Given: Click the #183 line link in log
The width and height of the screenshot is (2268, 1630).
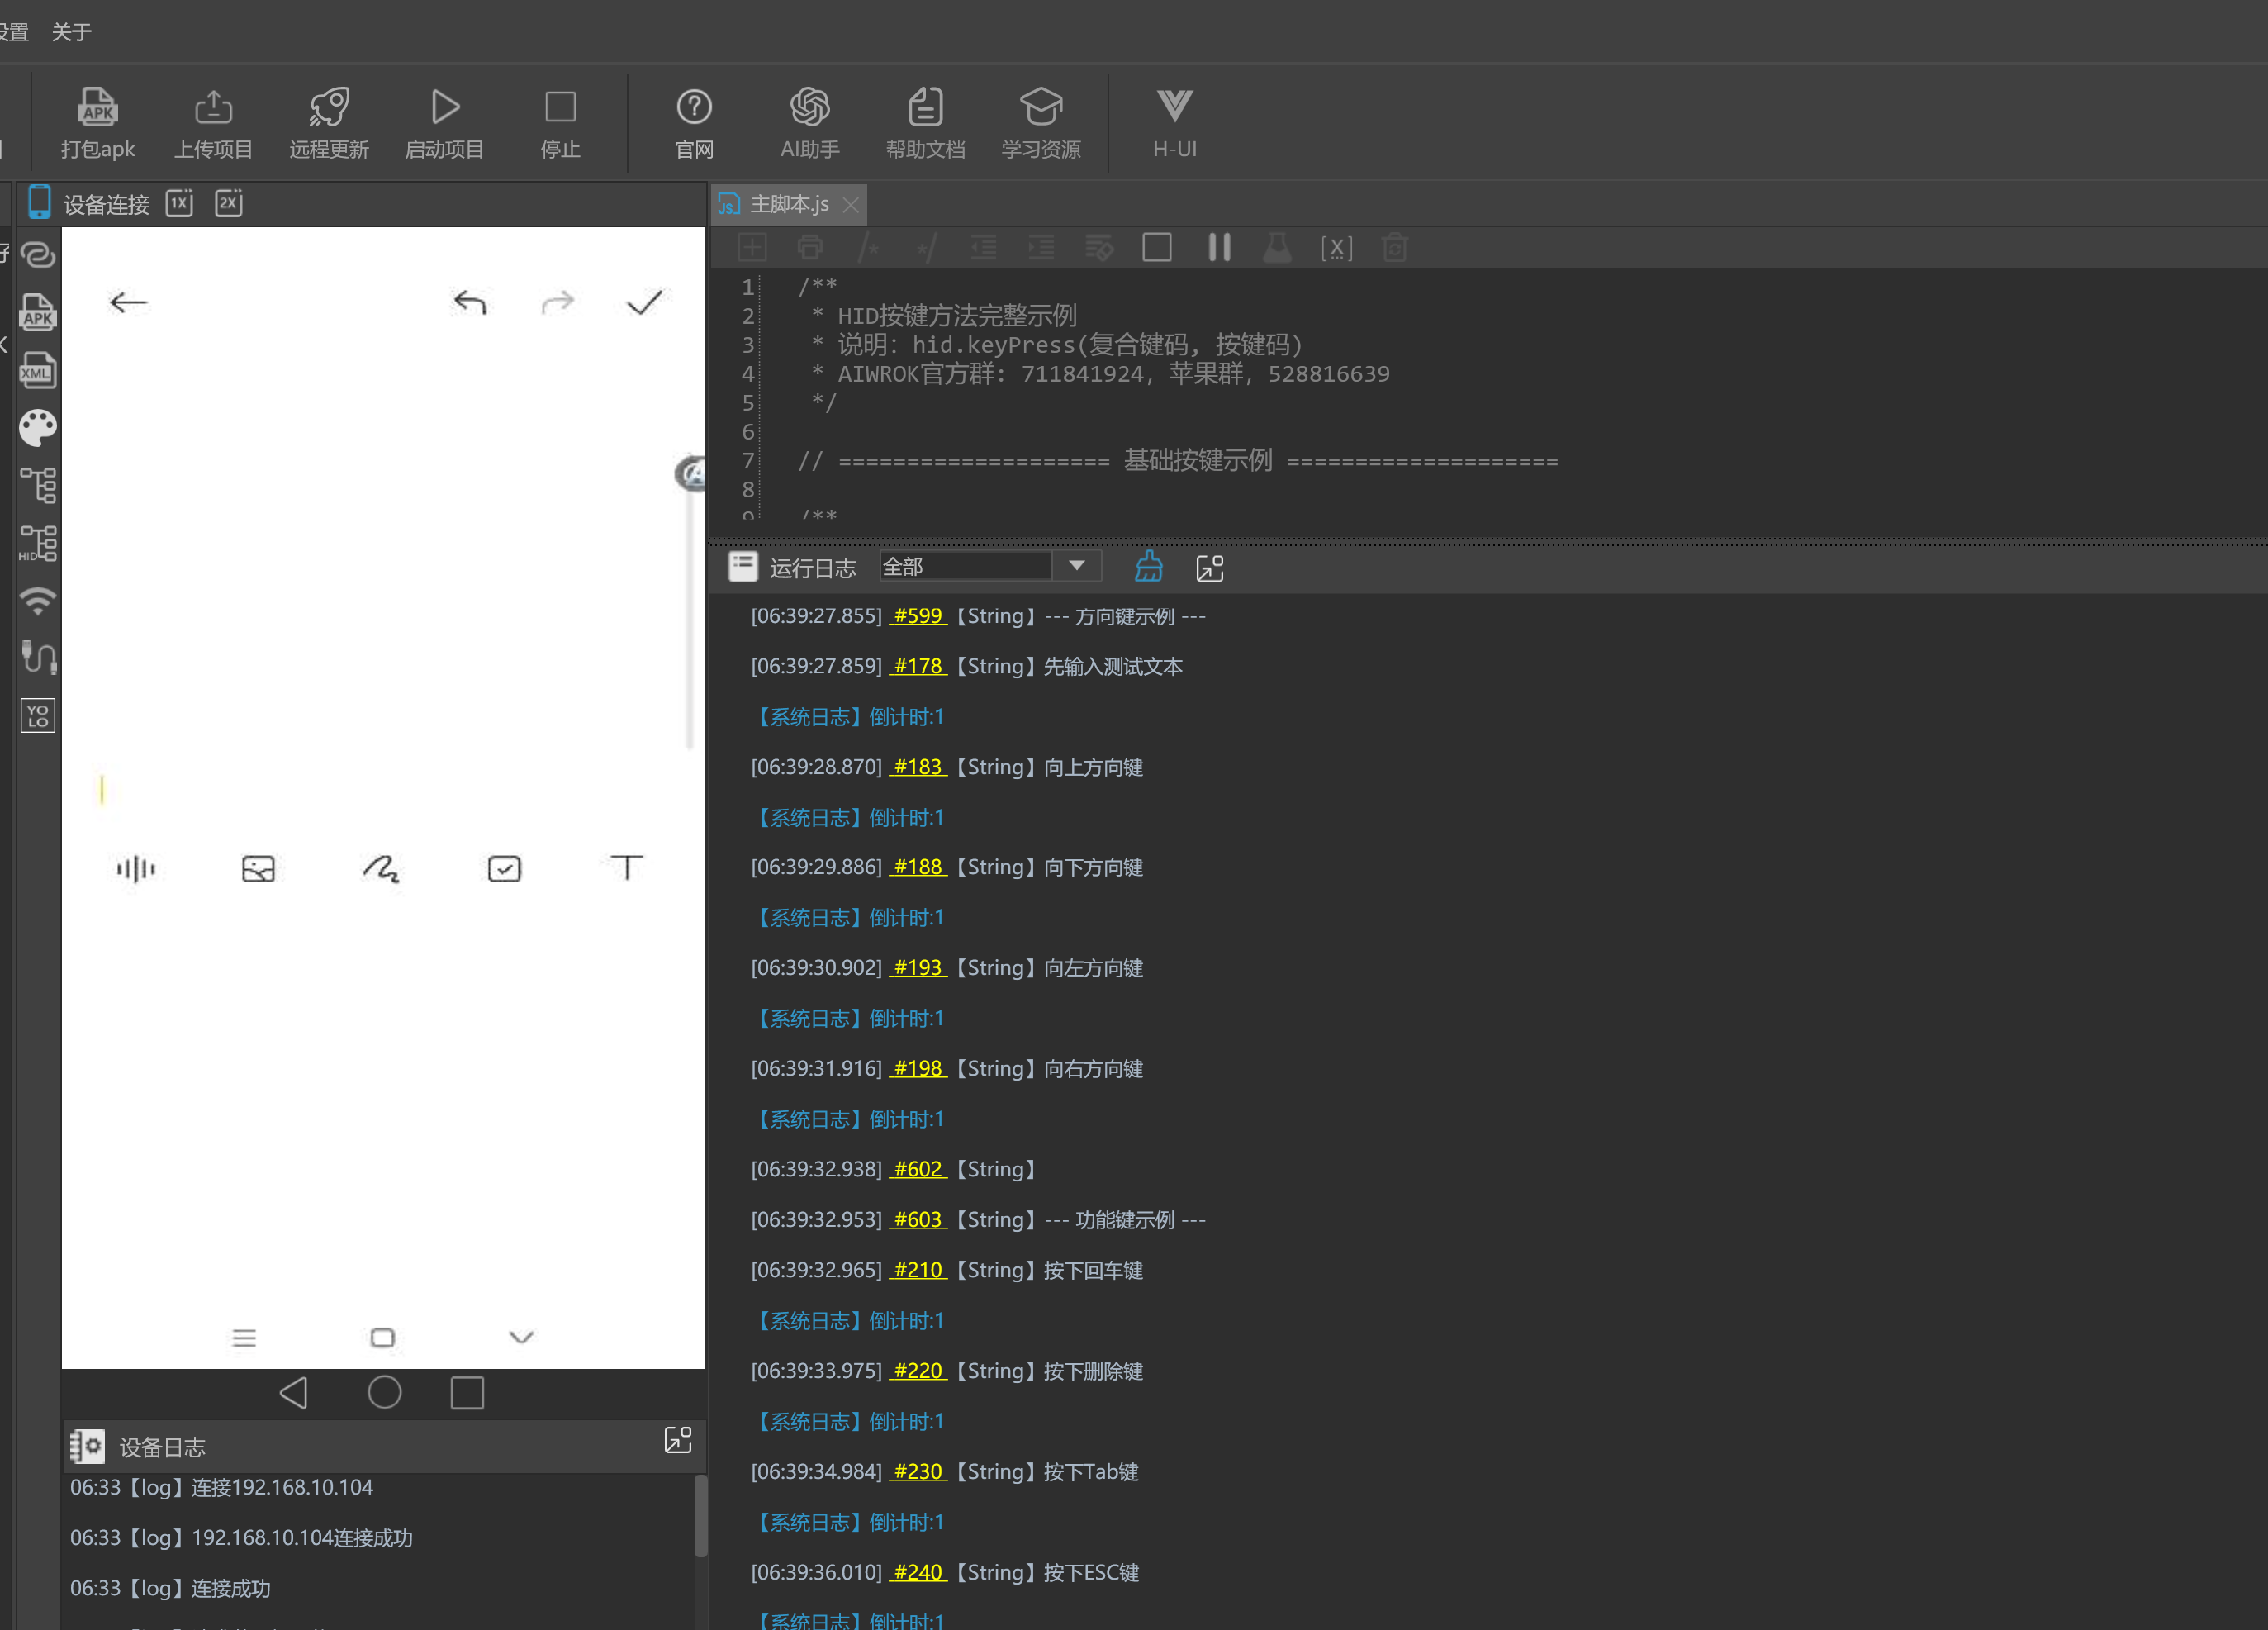Looking at the screenshot, I should pos(918,767).
